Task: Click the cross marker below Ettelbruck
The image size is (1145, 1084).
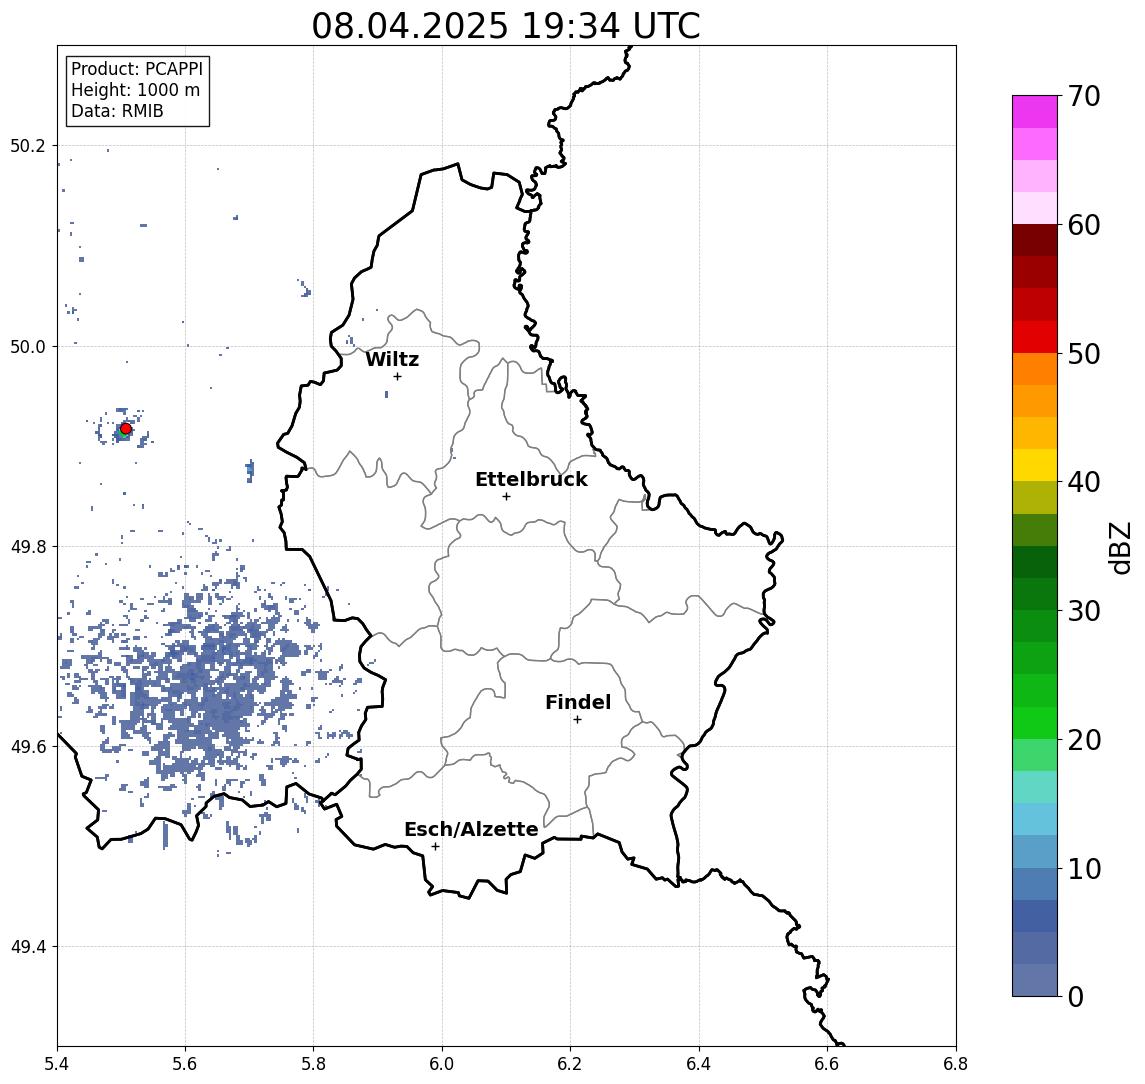Action: click(506, 497)
